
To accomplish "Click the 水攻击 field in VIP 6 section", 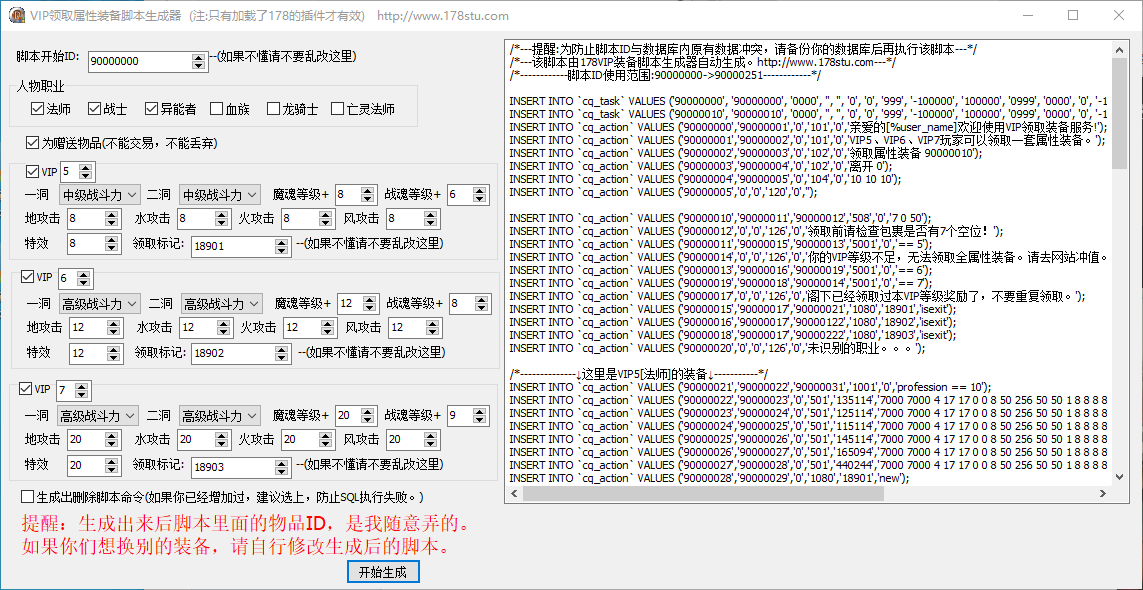I will point(198,329).
